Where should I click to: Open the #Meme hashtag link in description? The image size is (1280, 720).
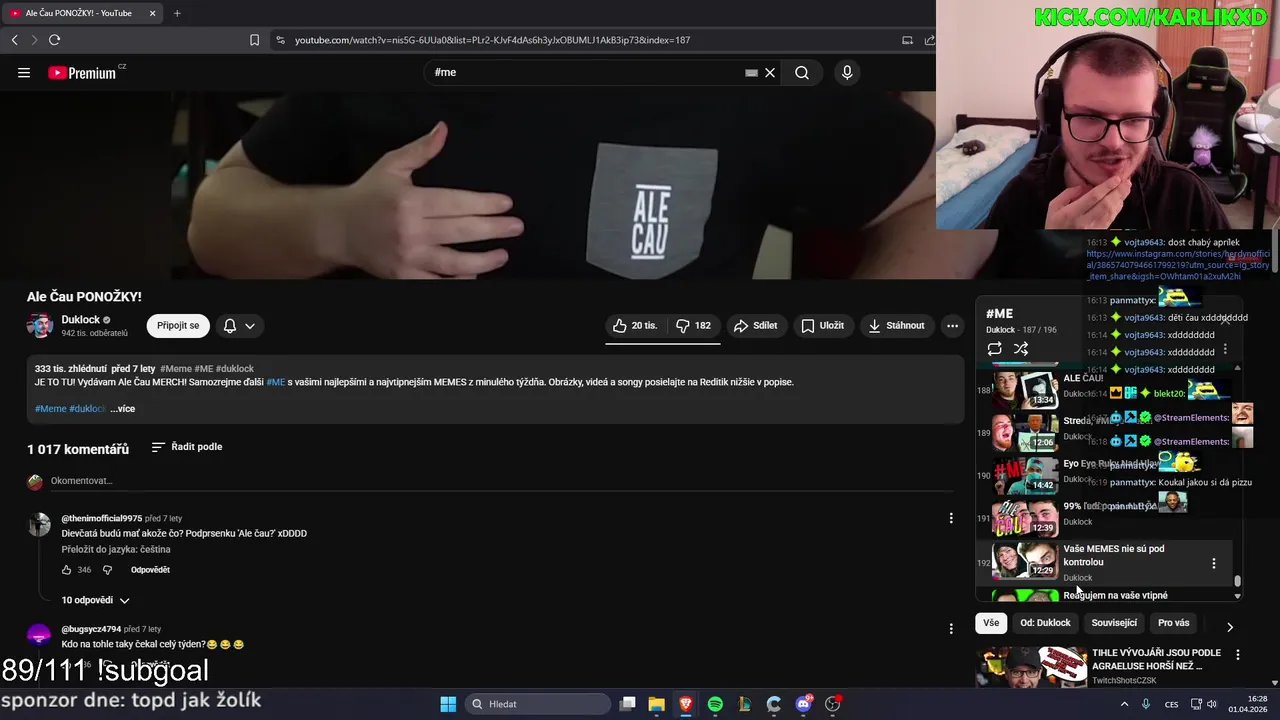(x=50, y=409)
